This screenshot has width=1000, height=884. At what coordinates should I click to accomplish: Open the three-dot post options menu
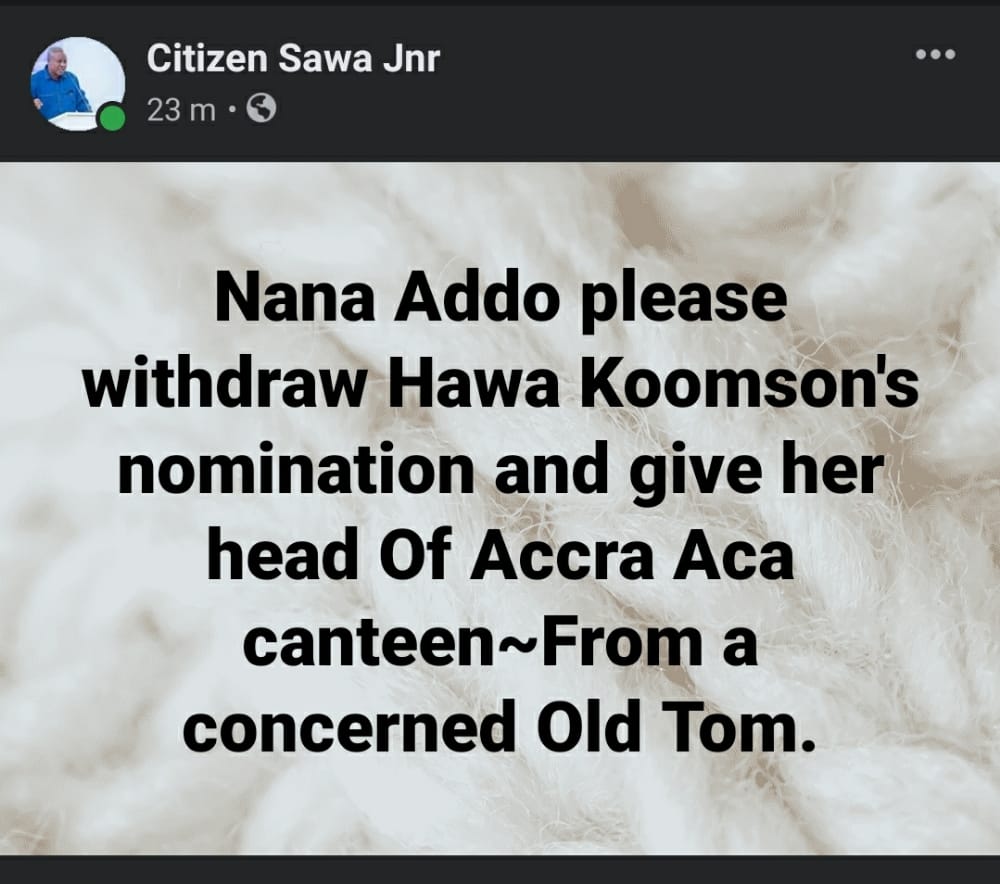click(x=936, y=54)
